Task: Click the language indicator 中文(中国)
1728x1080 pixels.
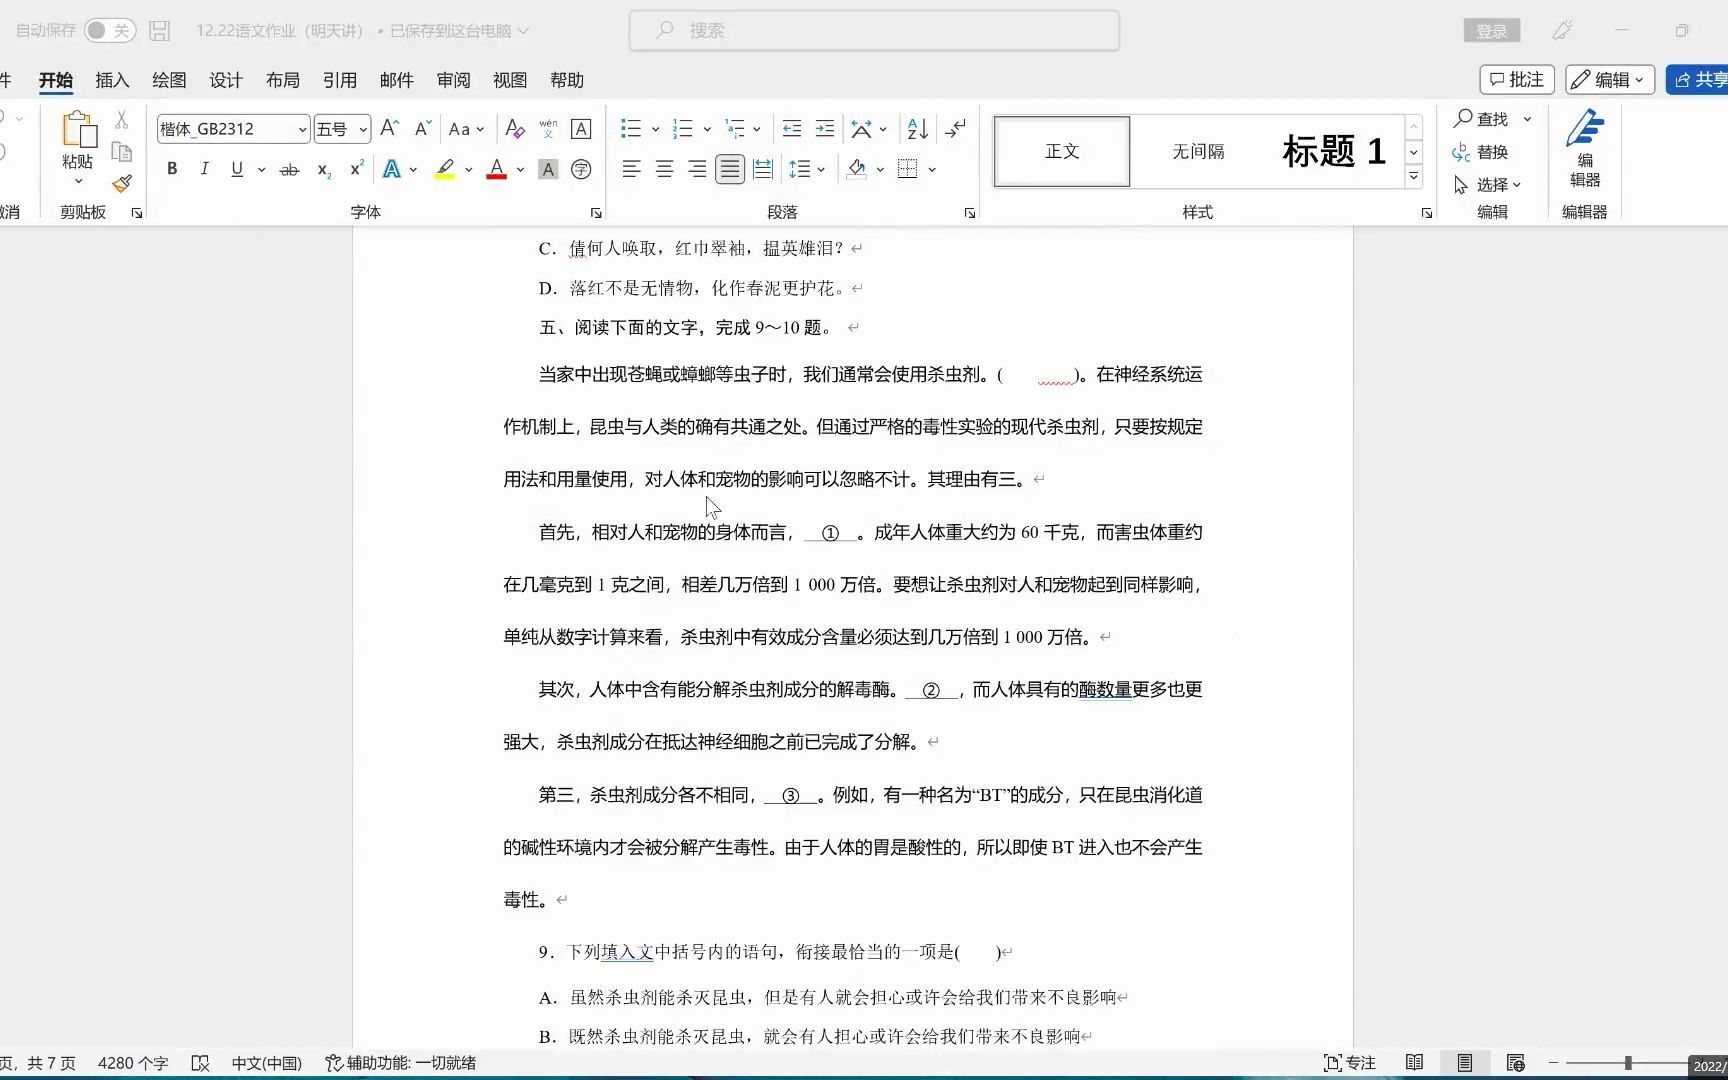Action: pyautogui.click(x=266, y=1063)
